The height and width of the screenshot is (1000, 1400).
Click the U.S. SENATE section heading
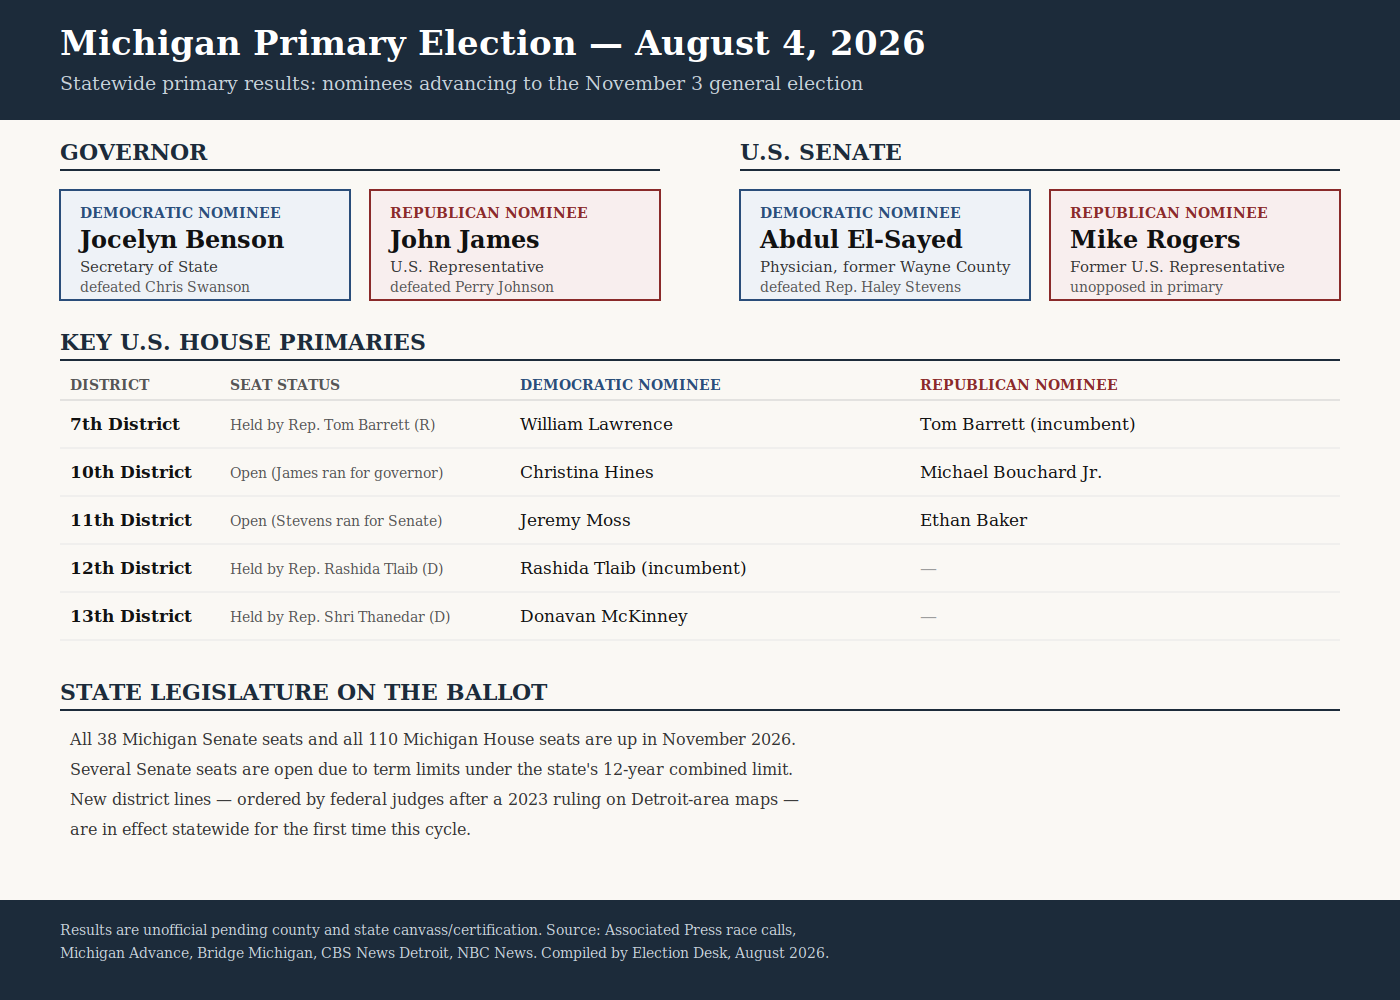coord(821,152)
